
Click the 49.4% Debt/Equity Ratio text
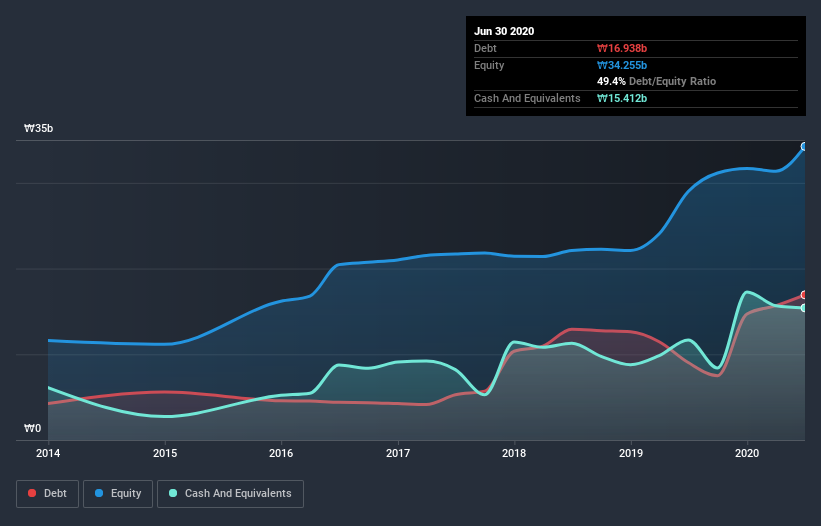(x=657, y=81)
